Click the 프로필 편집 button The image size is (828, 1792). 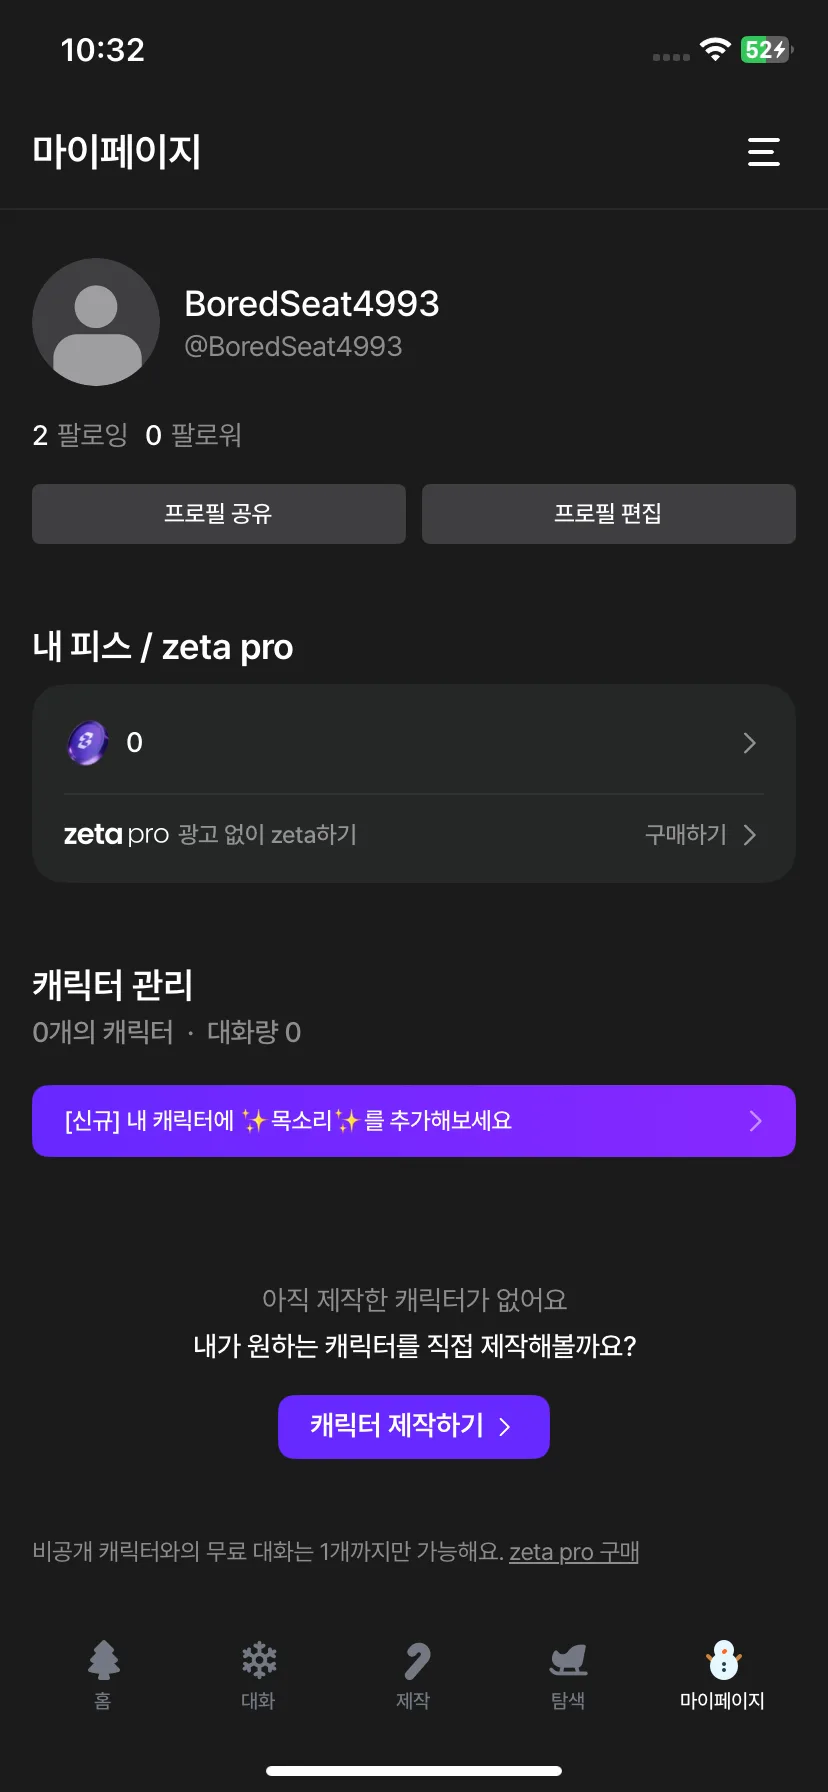tap(609, 514)
